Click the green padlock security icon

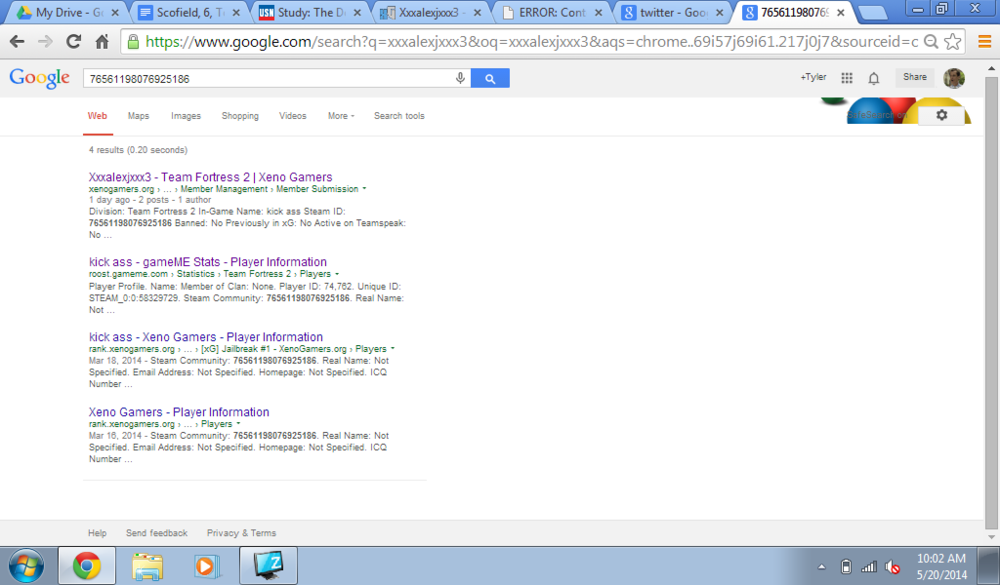click(x=133, y=42)
